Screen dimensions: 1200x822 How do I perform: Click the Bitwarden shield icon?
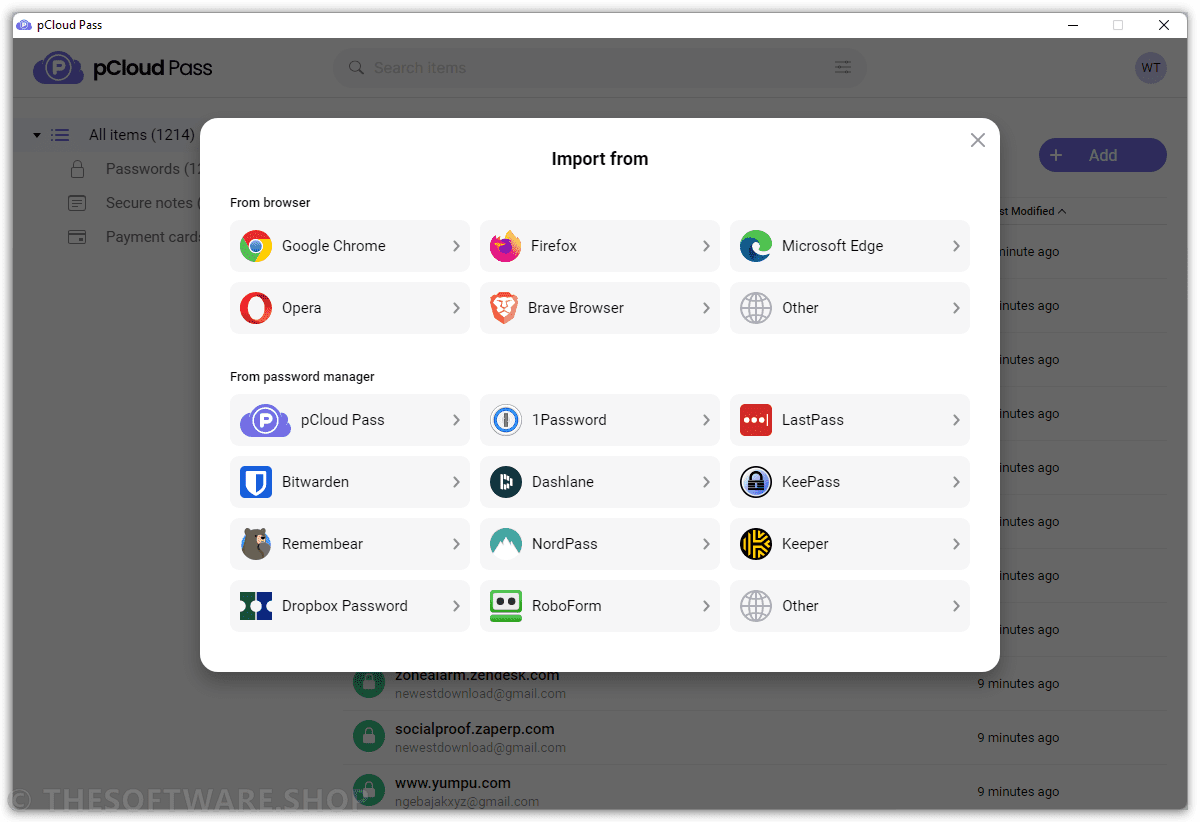click(256, 482)
